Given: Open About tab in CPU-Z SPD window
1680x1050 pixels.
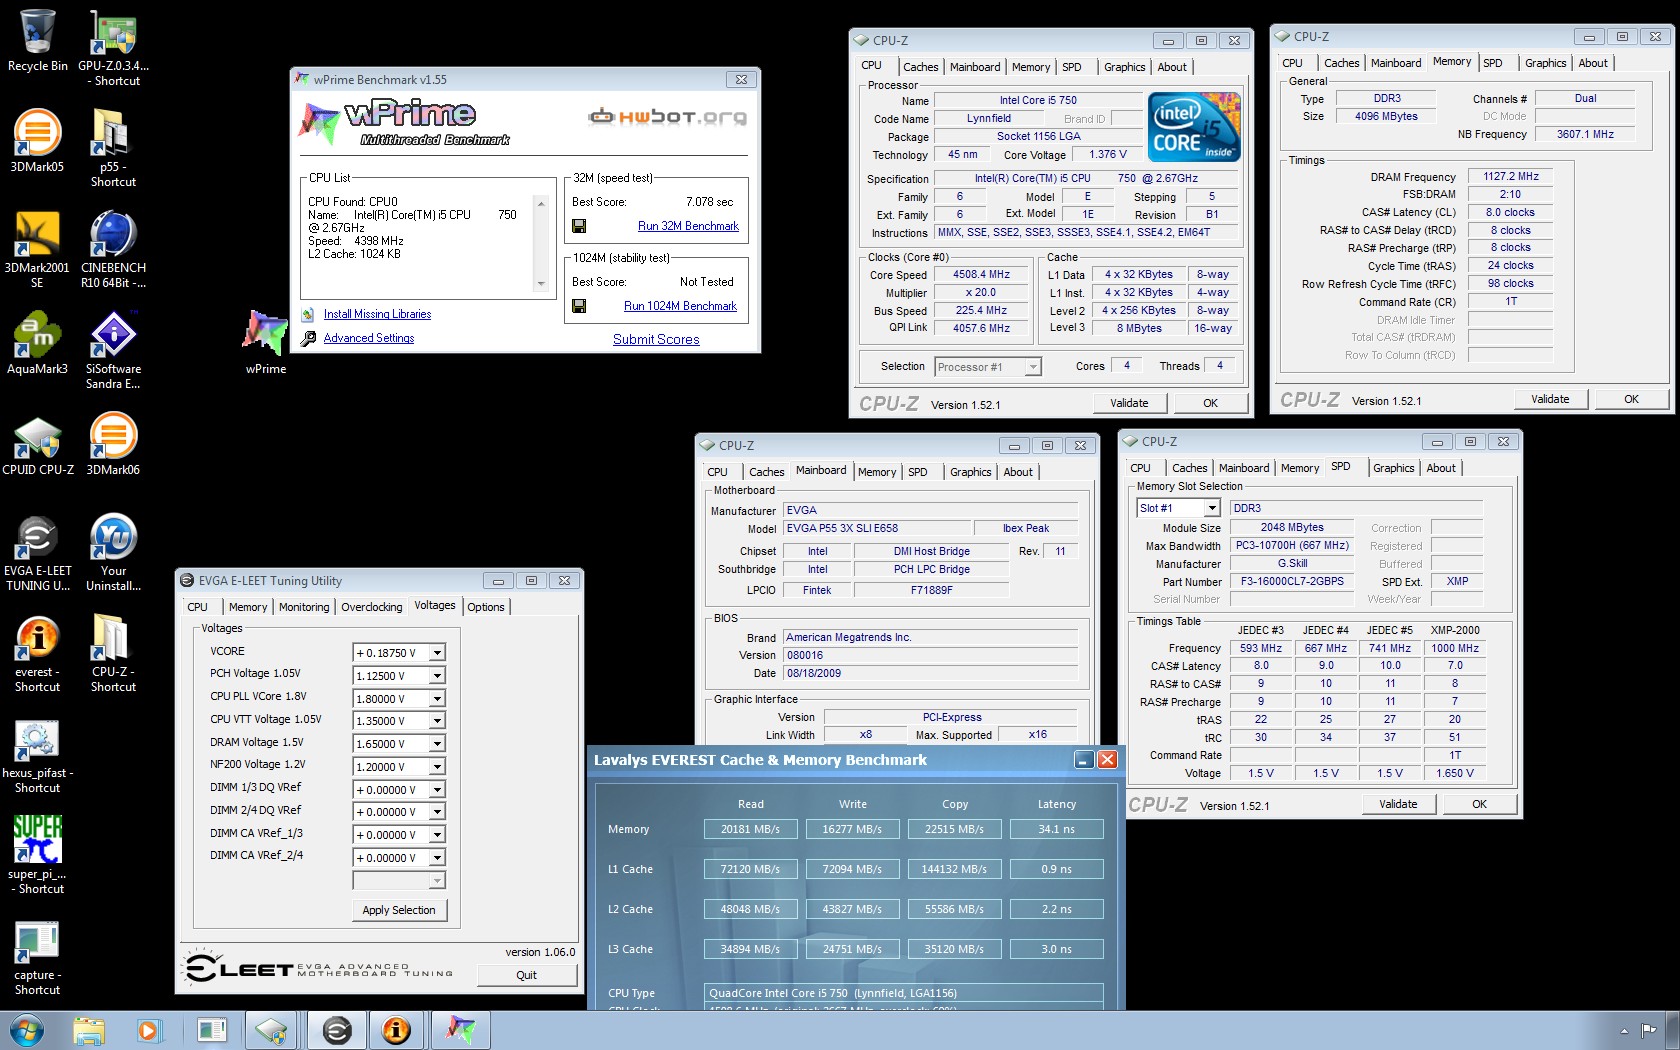Looking at the screenshot, I should click(x=1441, y=468).
